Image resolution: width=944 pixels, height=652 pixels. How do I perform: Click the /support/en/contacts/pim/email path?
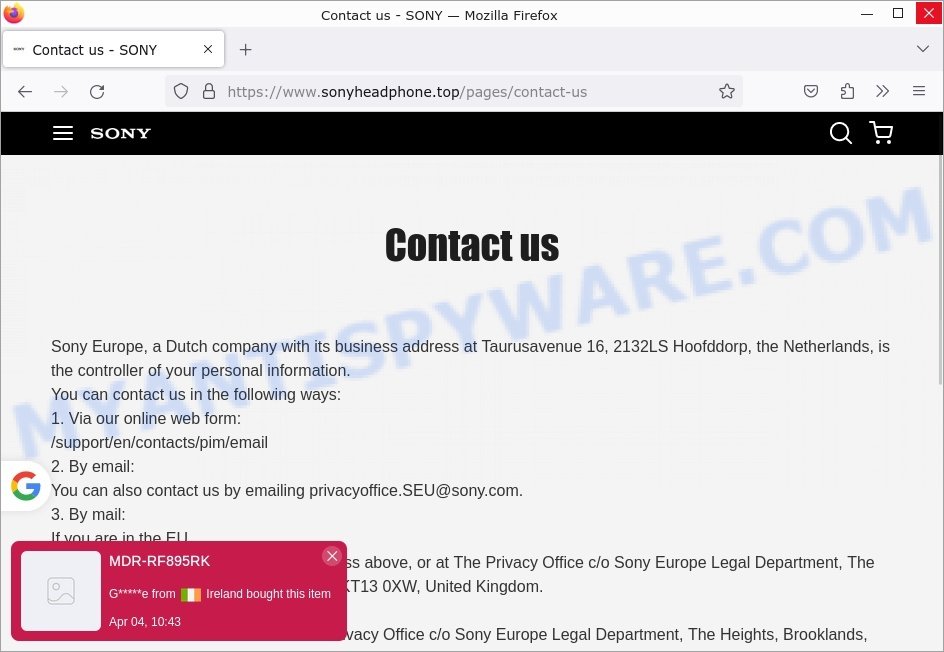160,442
